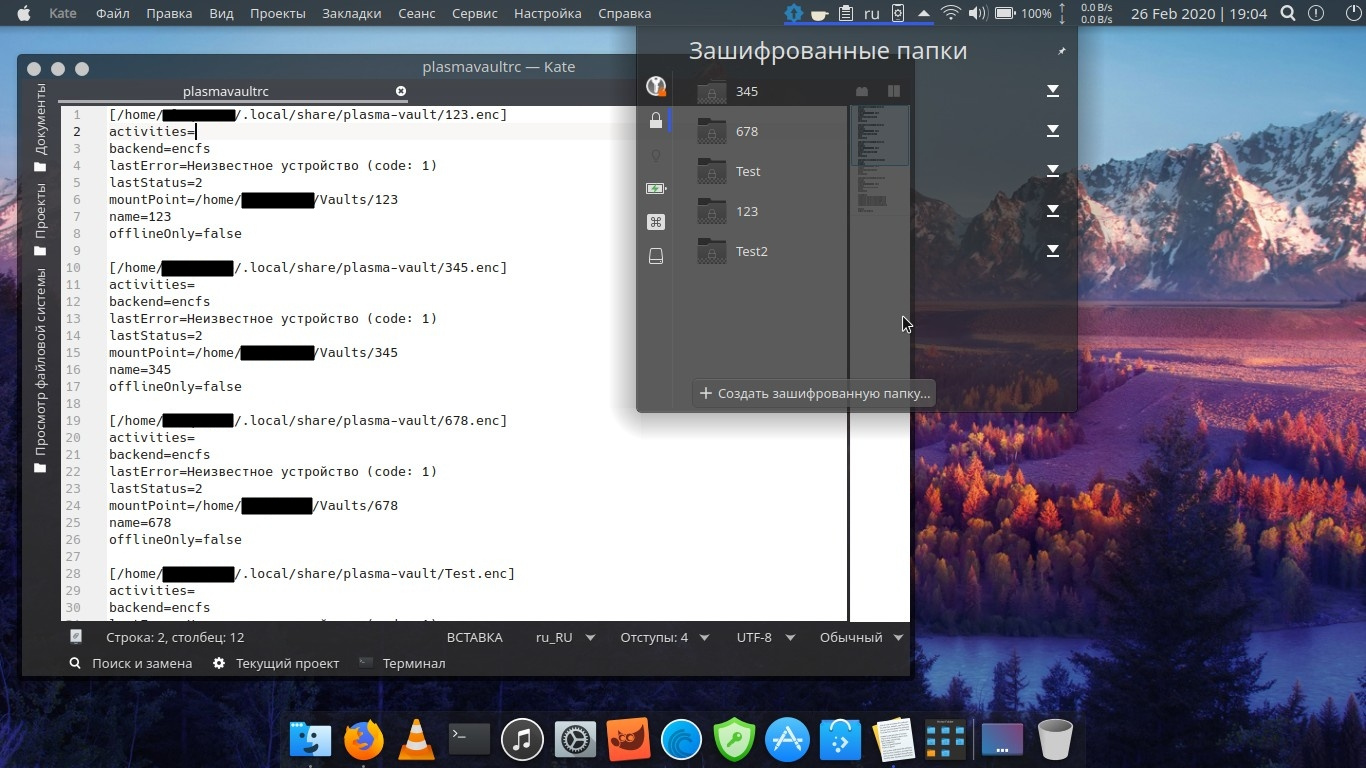The width and height of the screenshot is (1366, 768).
Task: Click the document status icon in status bar
Action: click(76, 636)
